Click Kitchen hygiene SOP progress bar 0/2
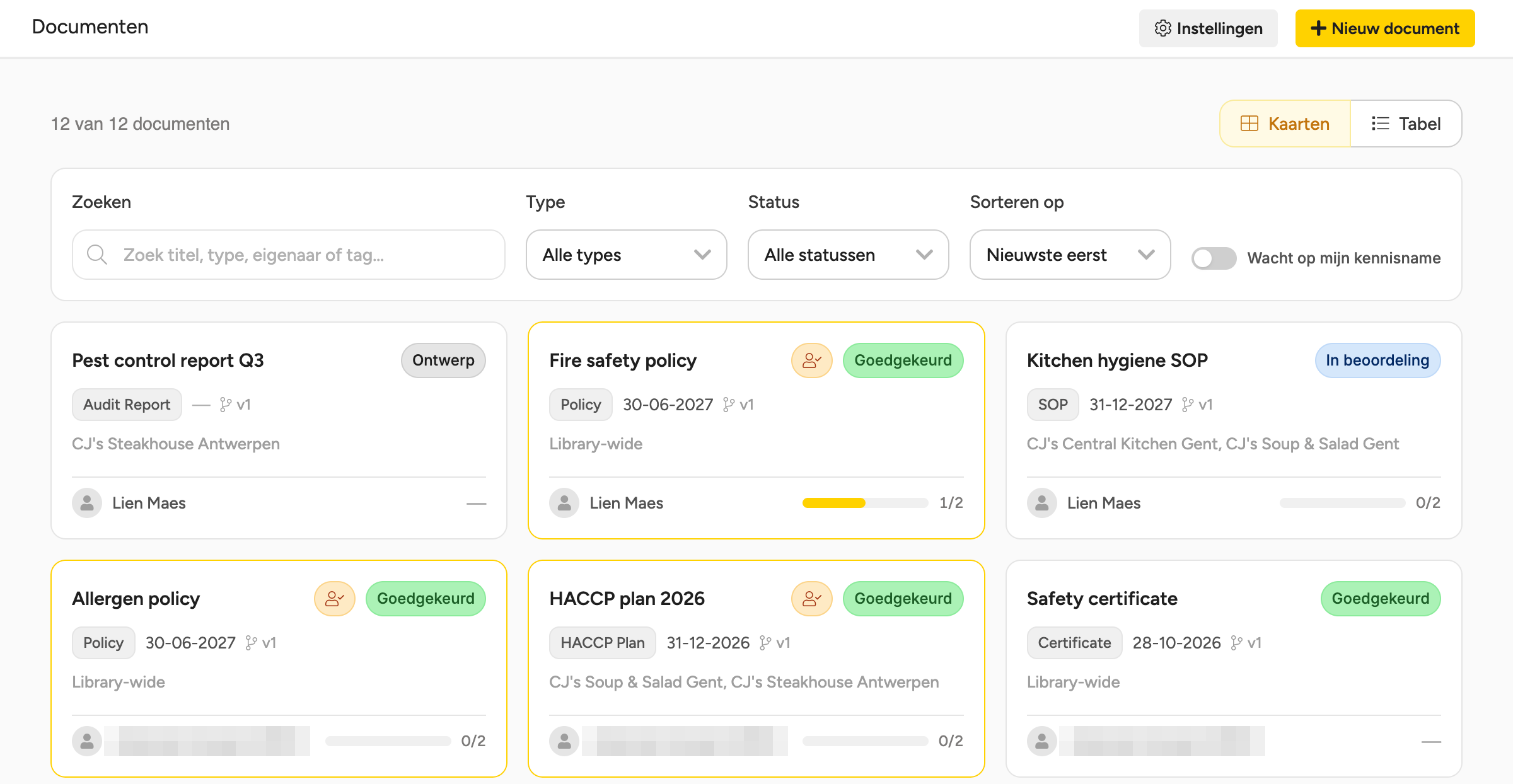Image resolution: width=1513 pixels, height=784 pixels. coord(1342,503)
